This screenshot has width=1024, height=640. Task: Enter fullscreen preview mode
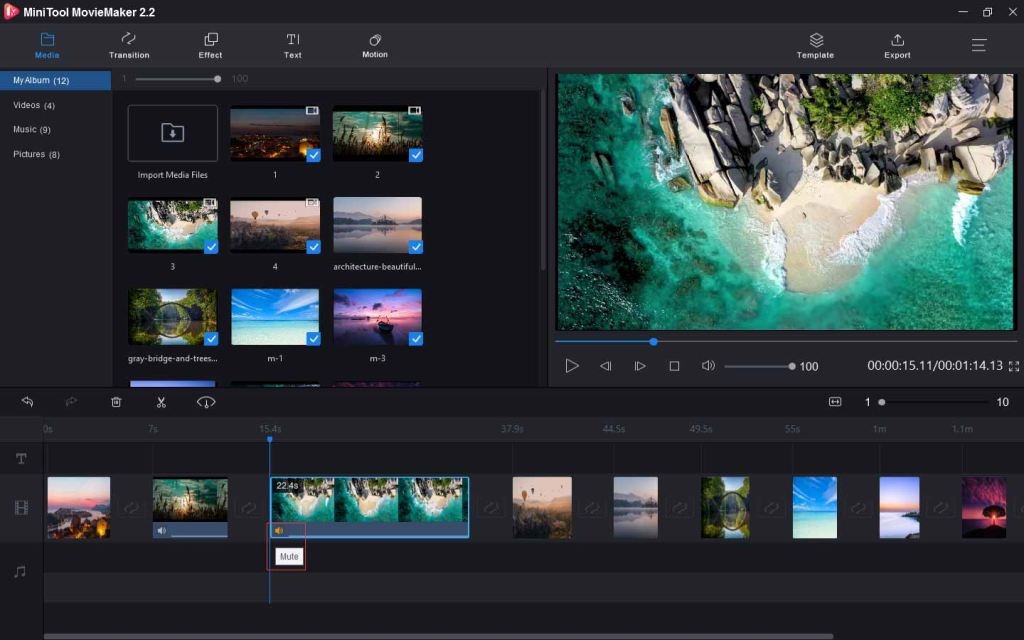point(1013,366)
